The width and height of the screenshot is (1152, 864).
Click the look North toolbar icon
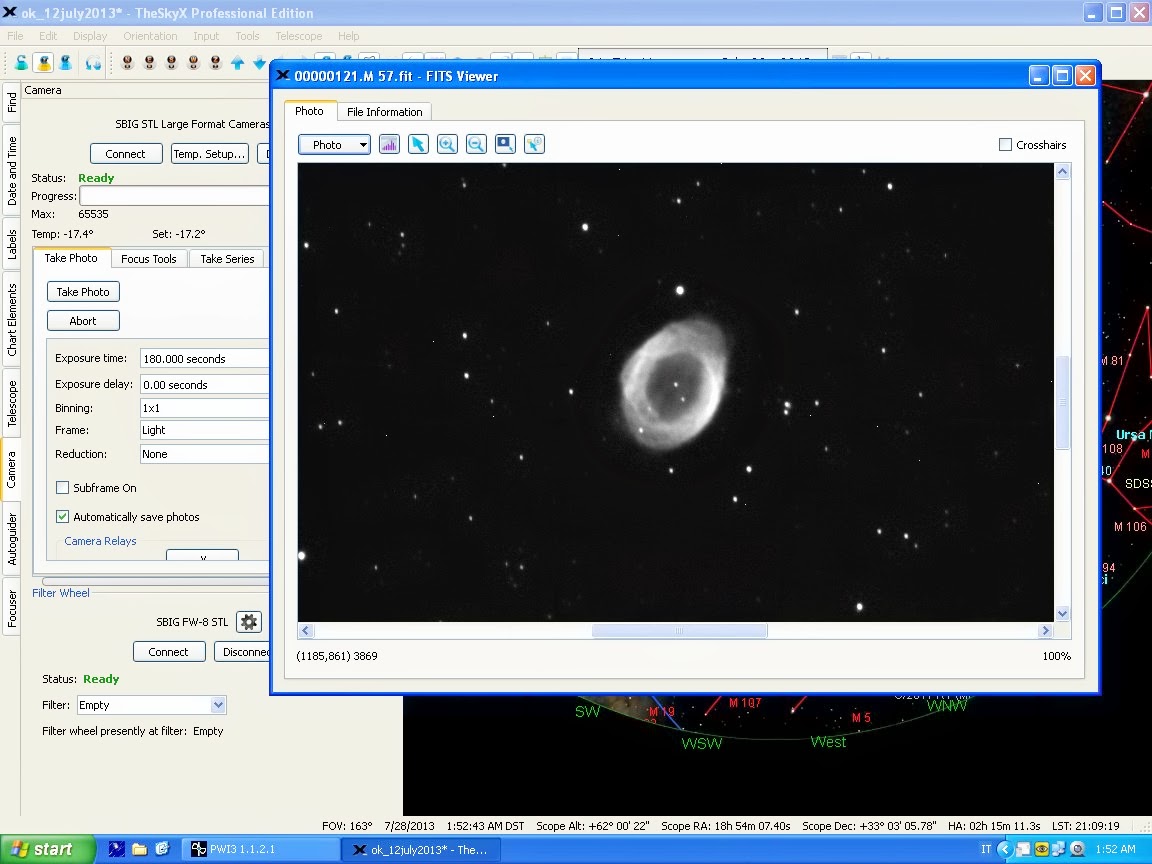[x=128, y=63]
